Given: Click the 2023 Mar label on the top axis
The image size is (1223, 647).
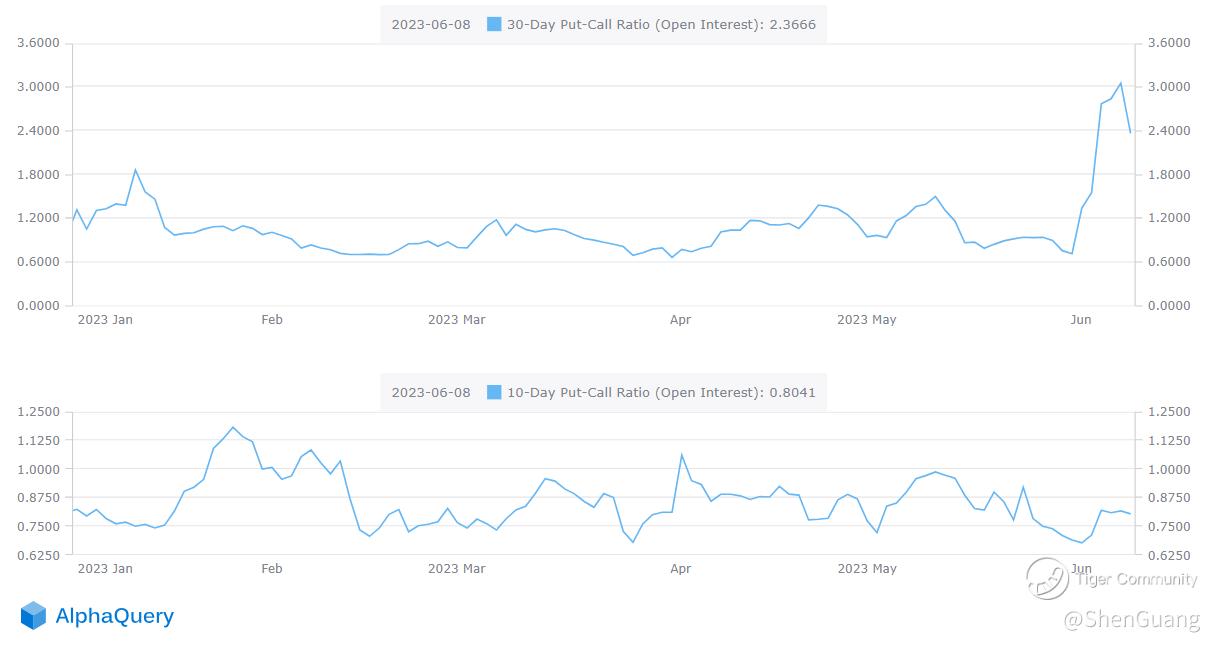Looking at the screenshot, I should point(456,320).
